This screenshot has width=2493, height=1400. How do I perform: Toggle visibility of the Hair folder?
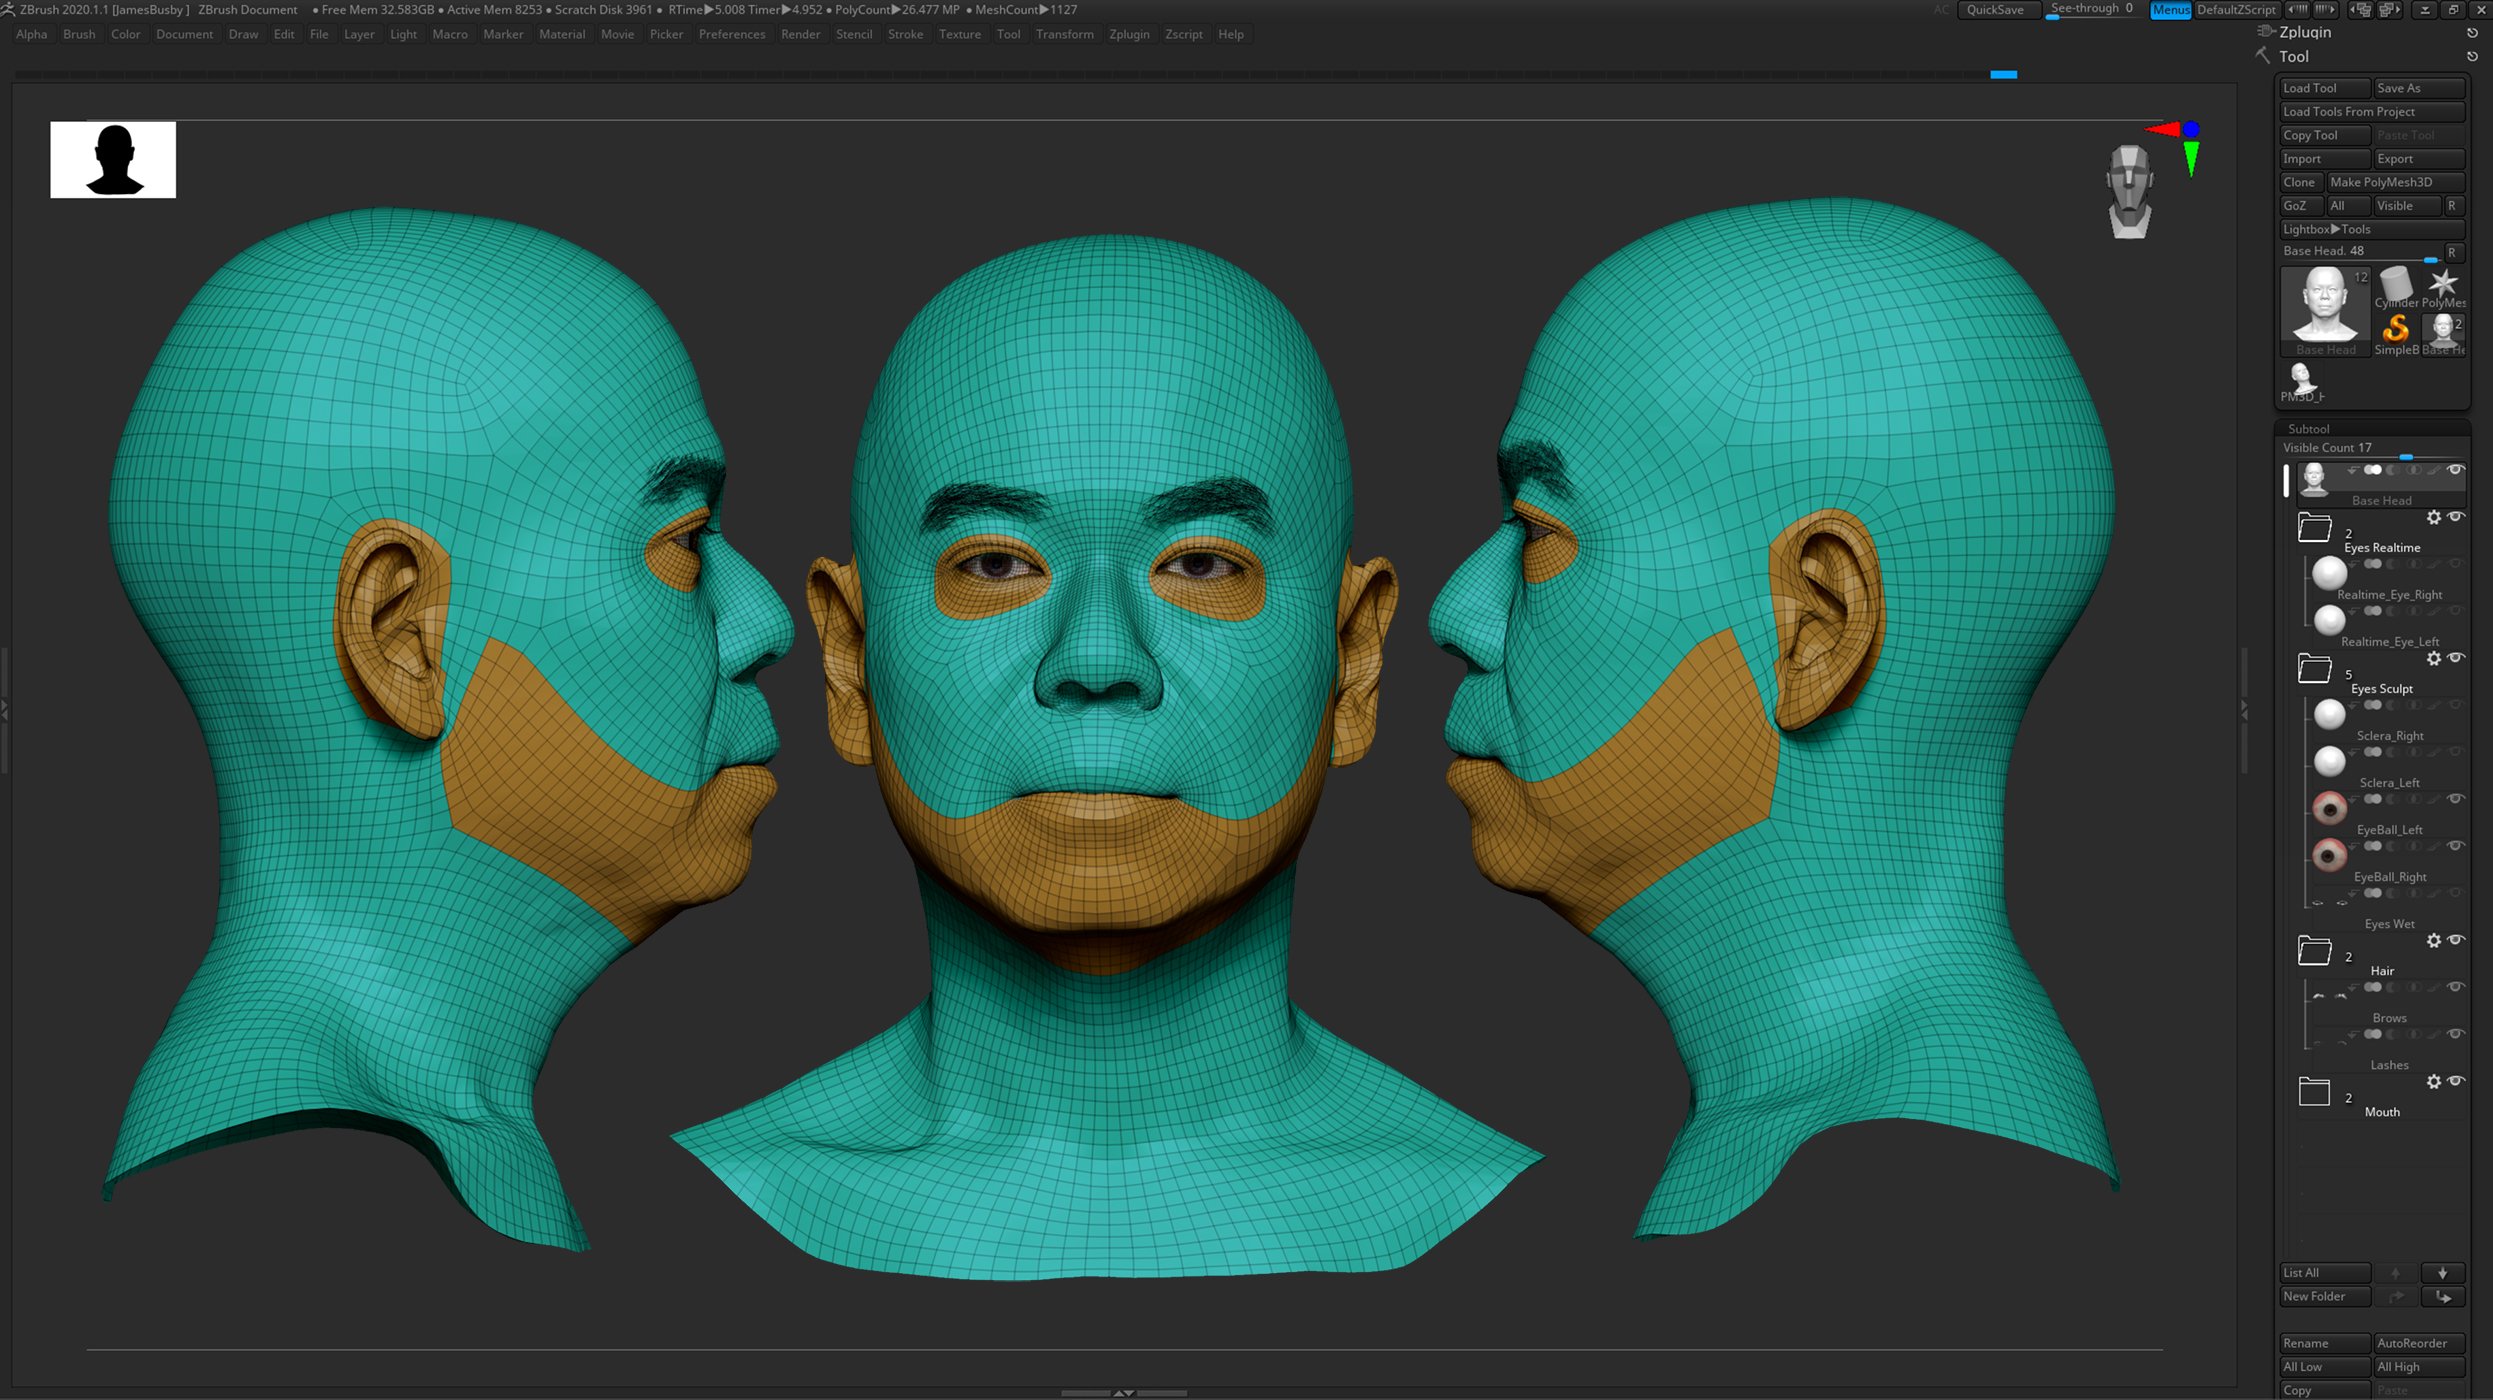(2455, 940)
